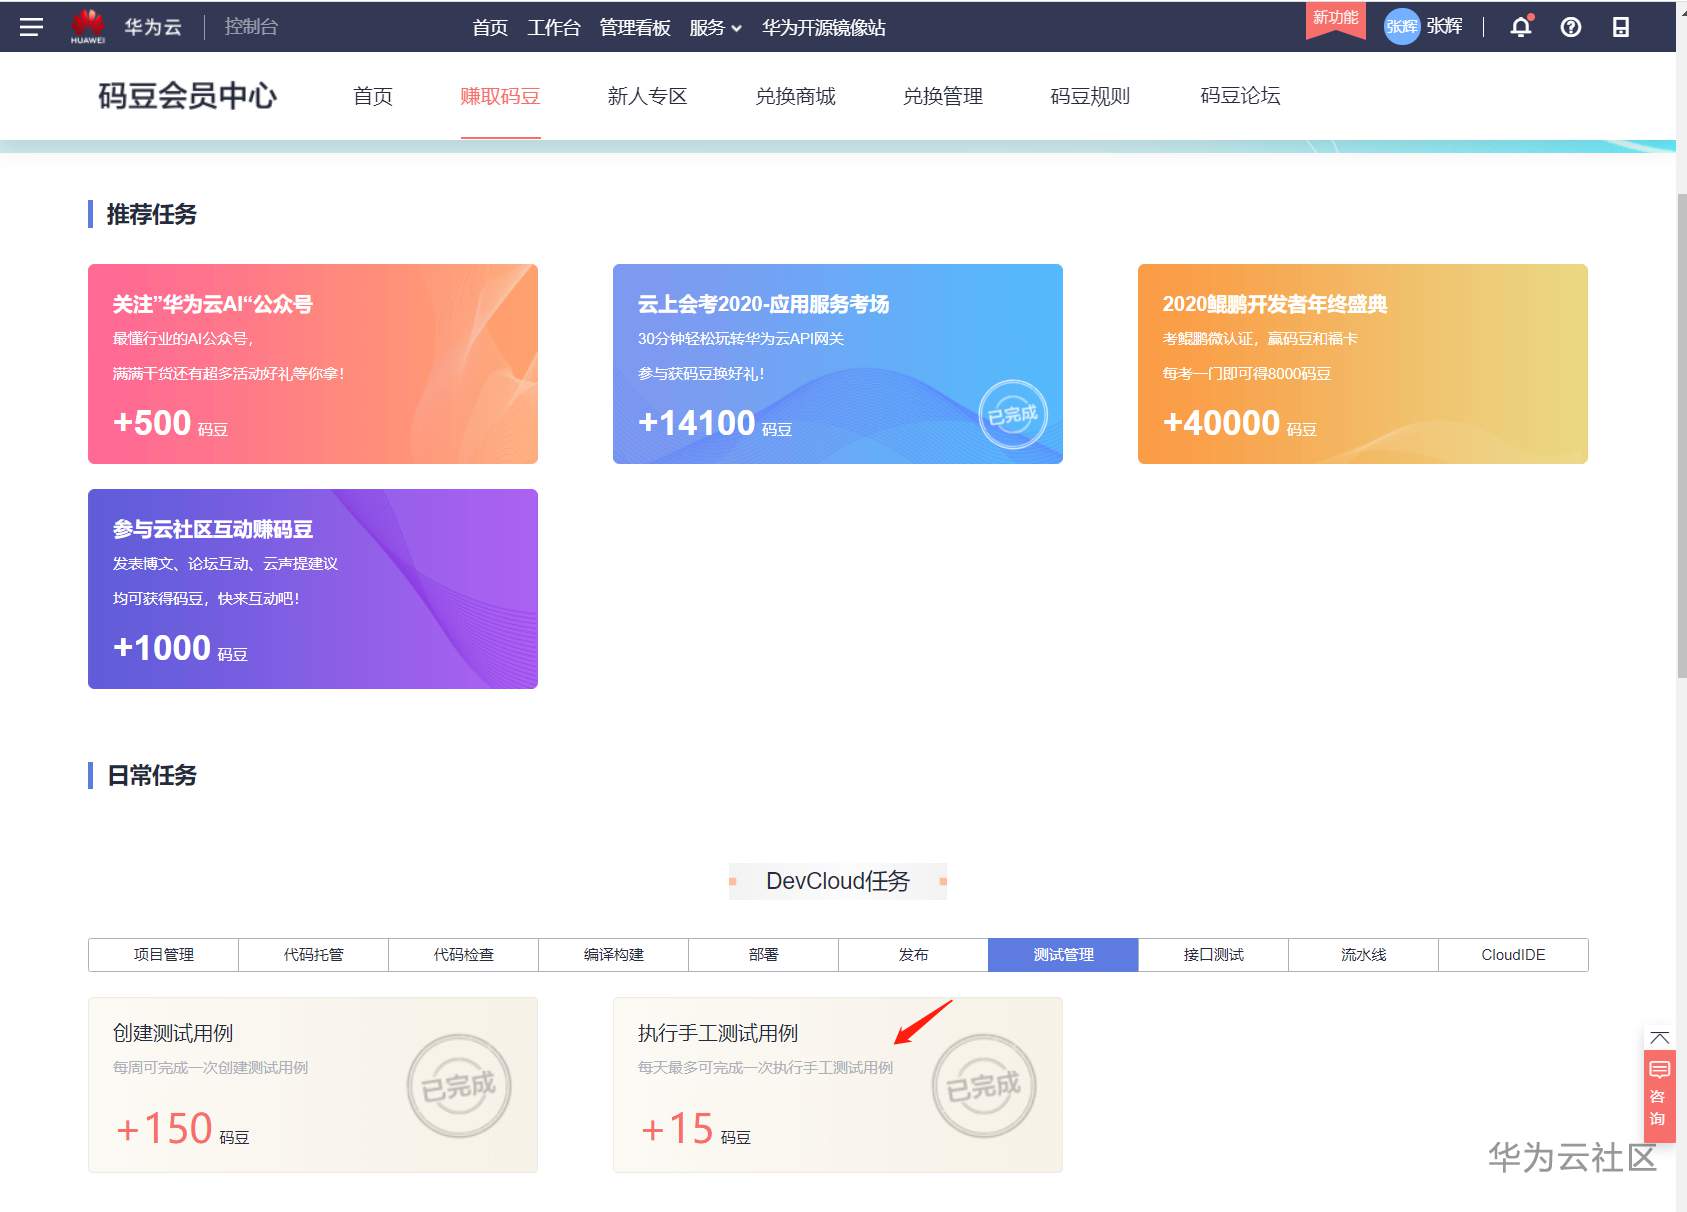
Task: Open the notifications bell
Action: (x=1521, y=27)
